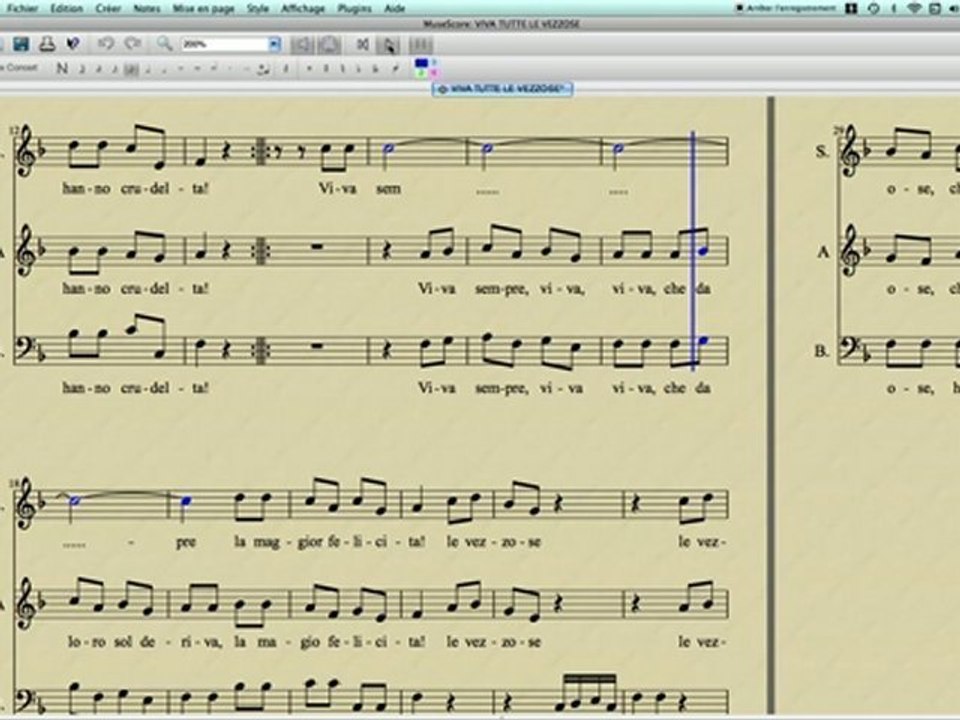Toggle the sound speaker button
The image size is (960, 720).
tap(302, 45)
